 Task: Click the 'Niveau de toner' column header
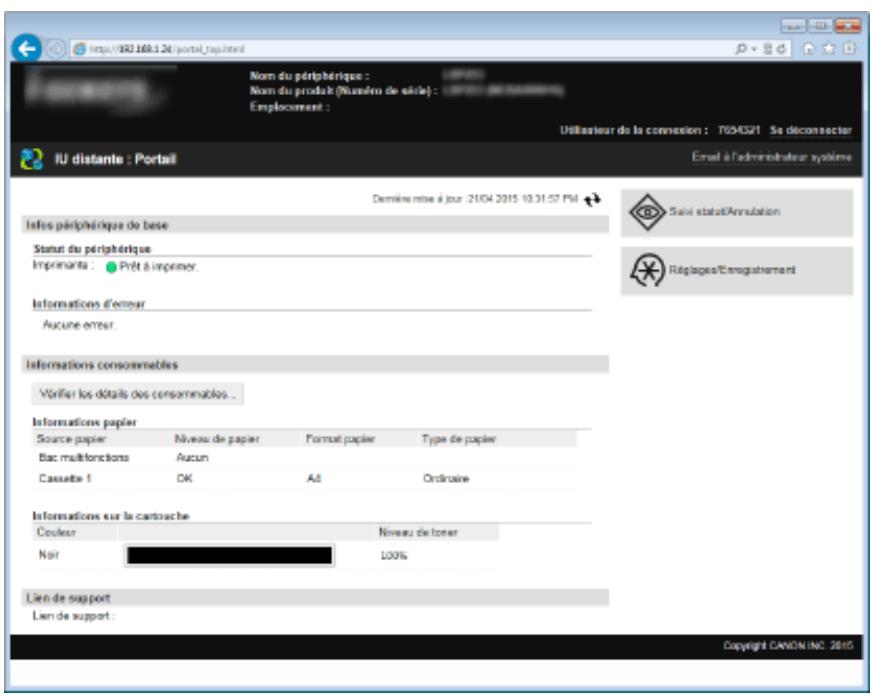(x=418, y=533)
